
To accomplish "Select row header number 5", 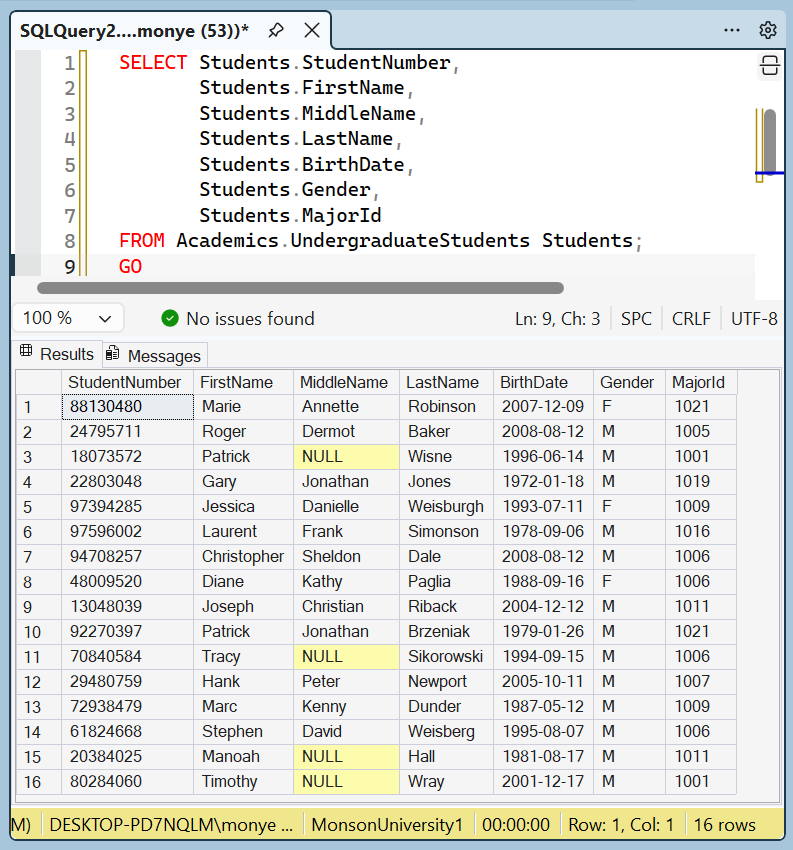I will [x=38, y=507].
